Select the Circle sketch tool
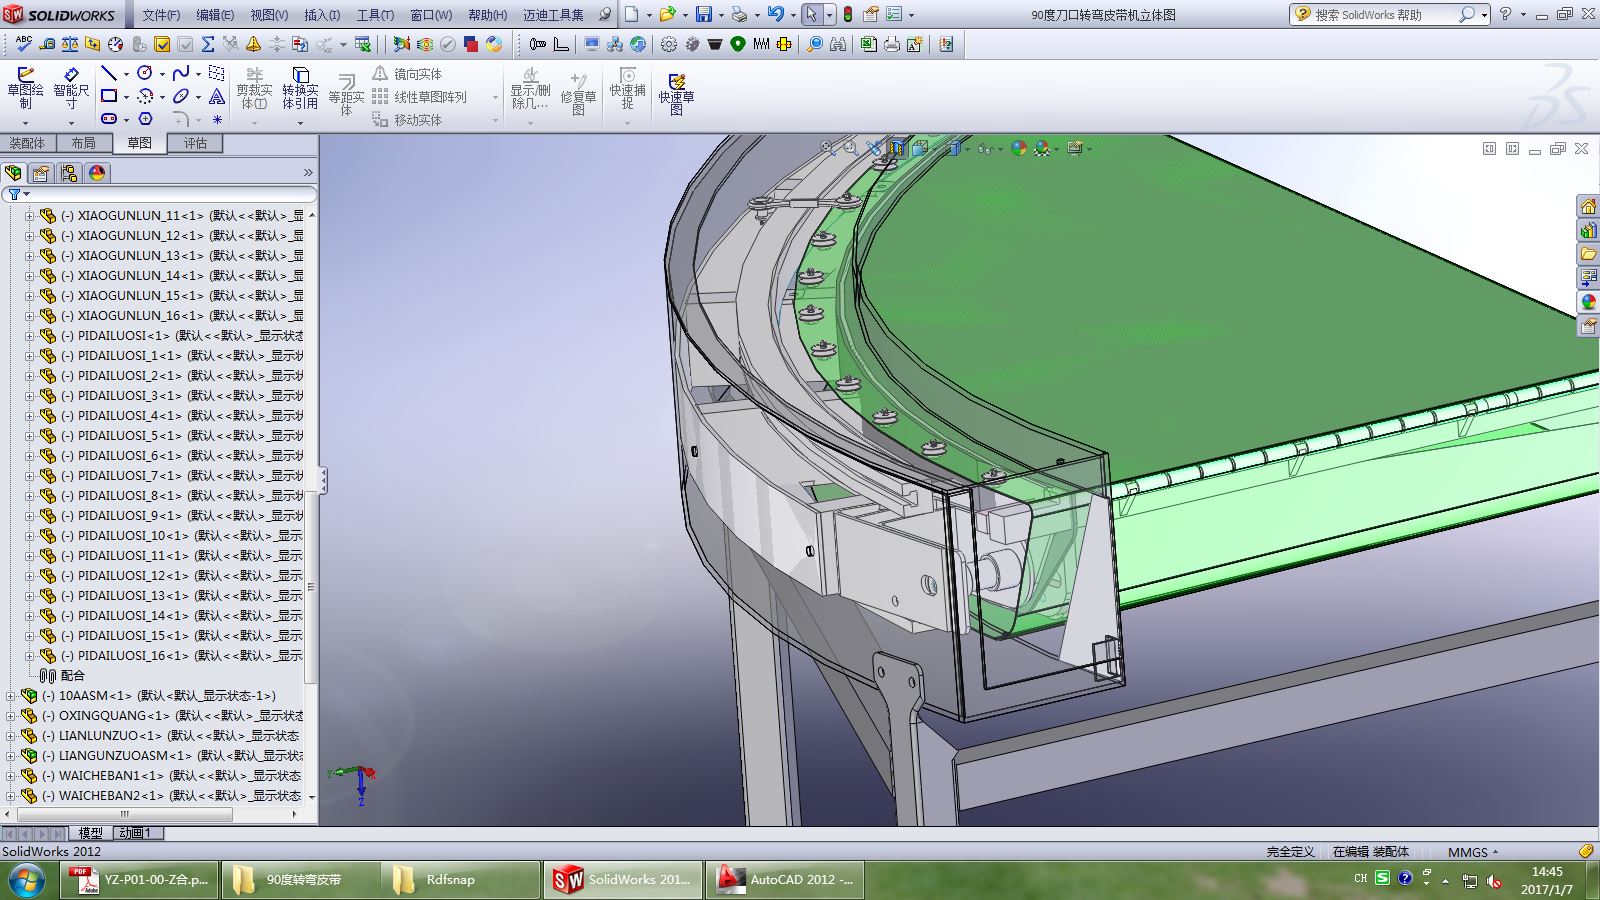 point(145,73)
